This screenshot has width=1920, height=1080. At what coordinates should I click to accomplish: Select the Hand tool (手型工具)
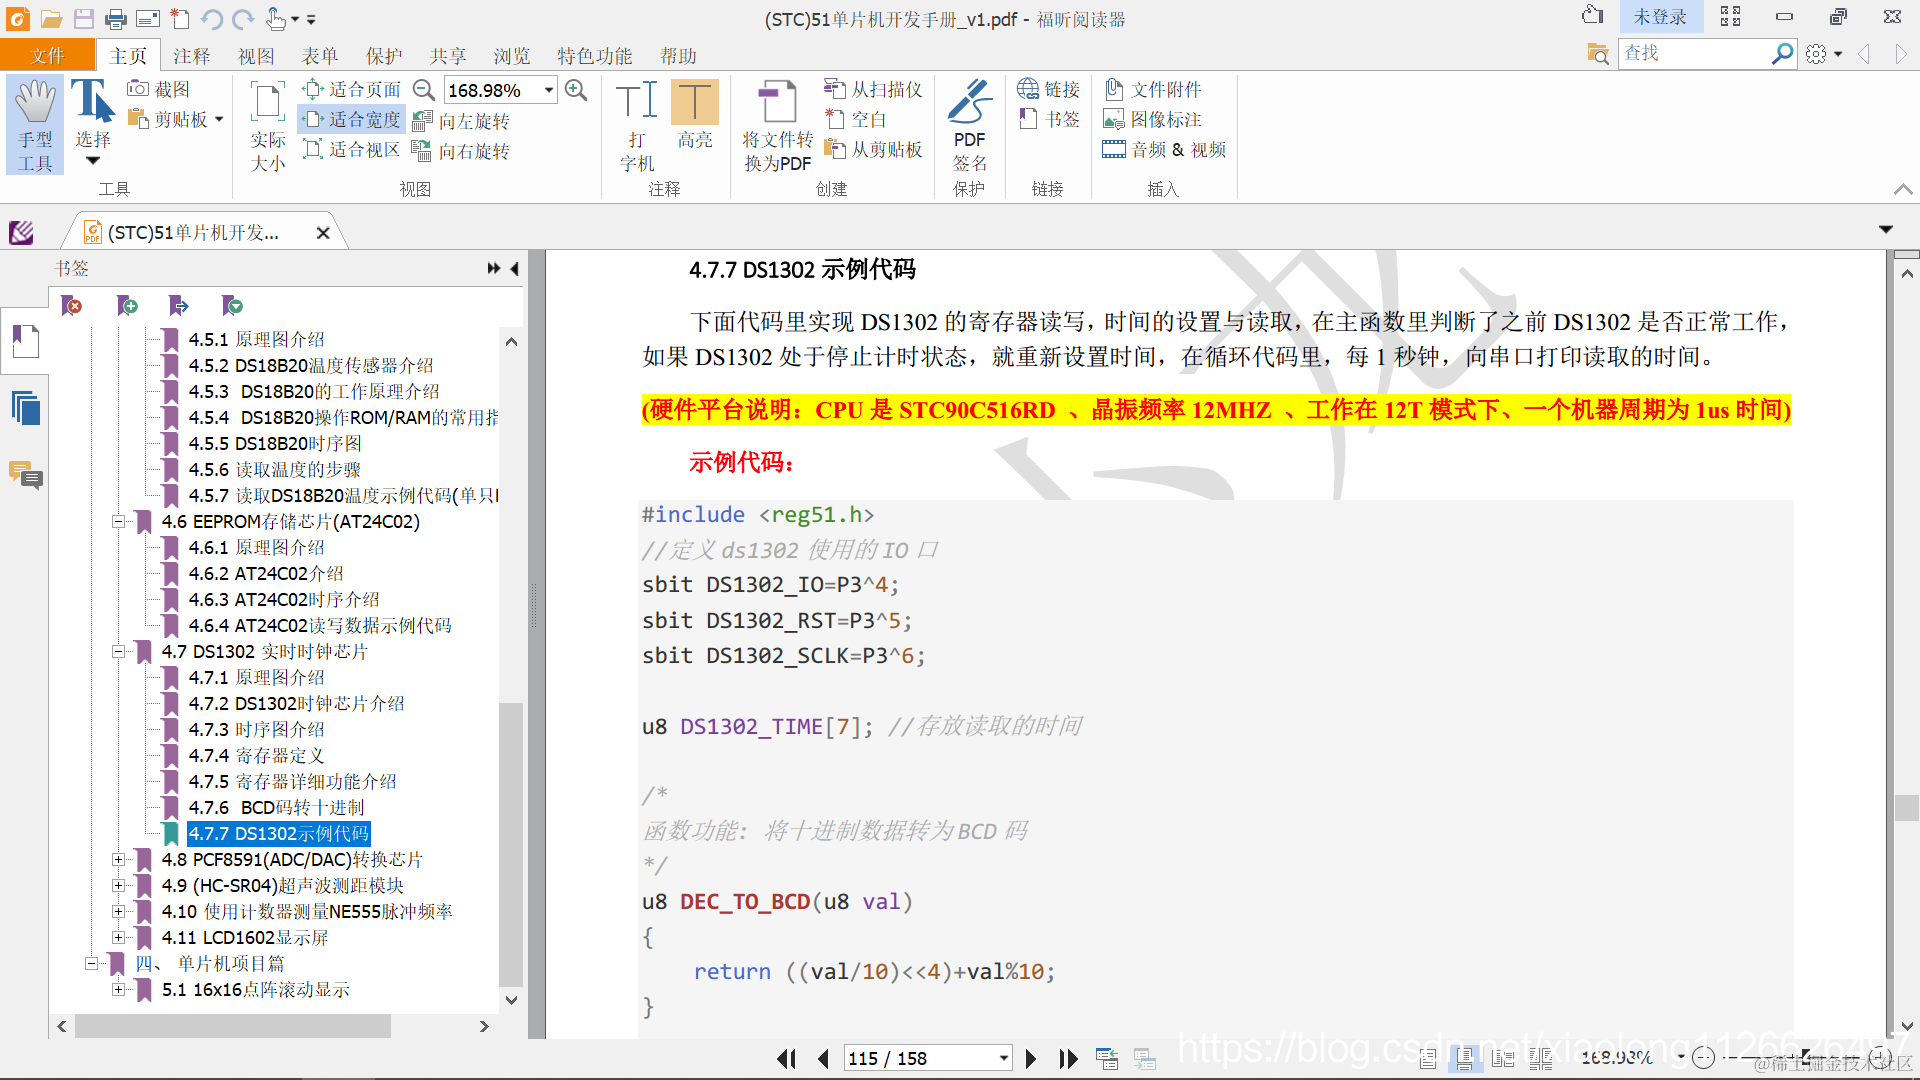[35, 124]
